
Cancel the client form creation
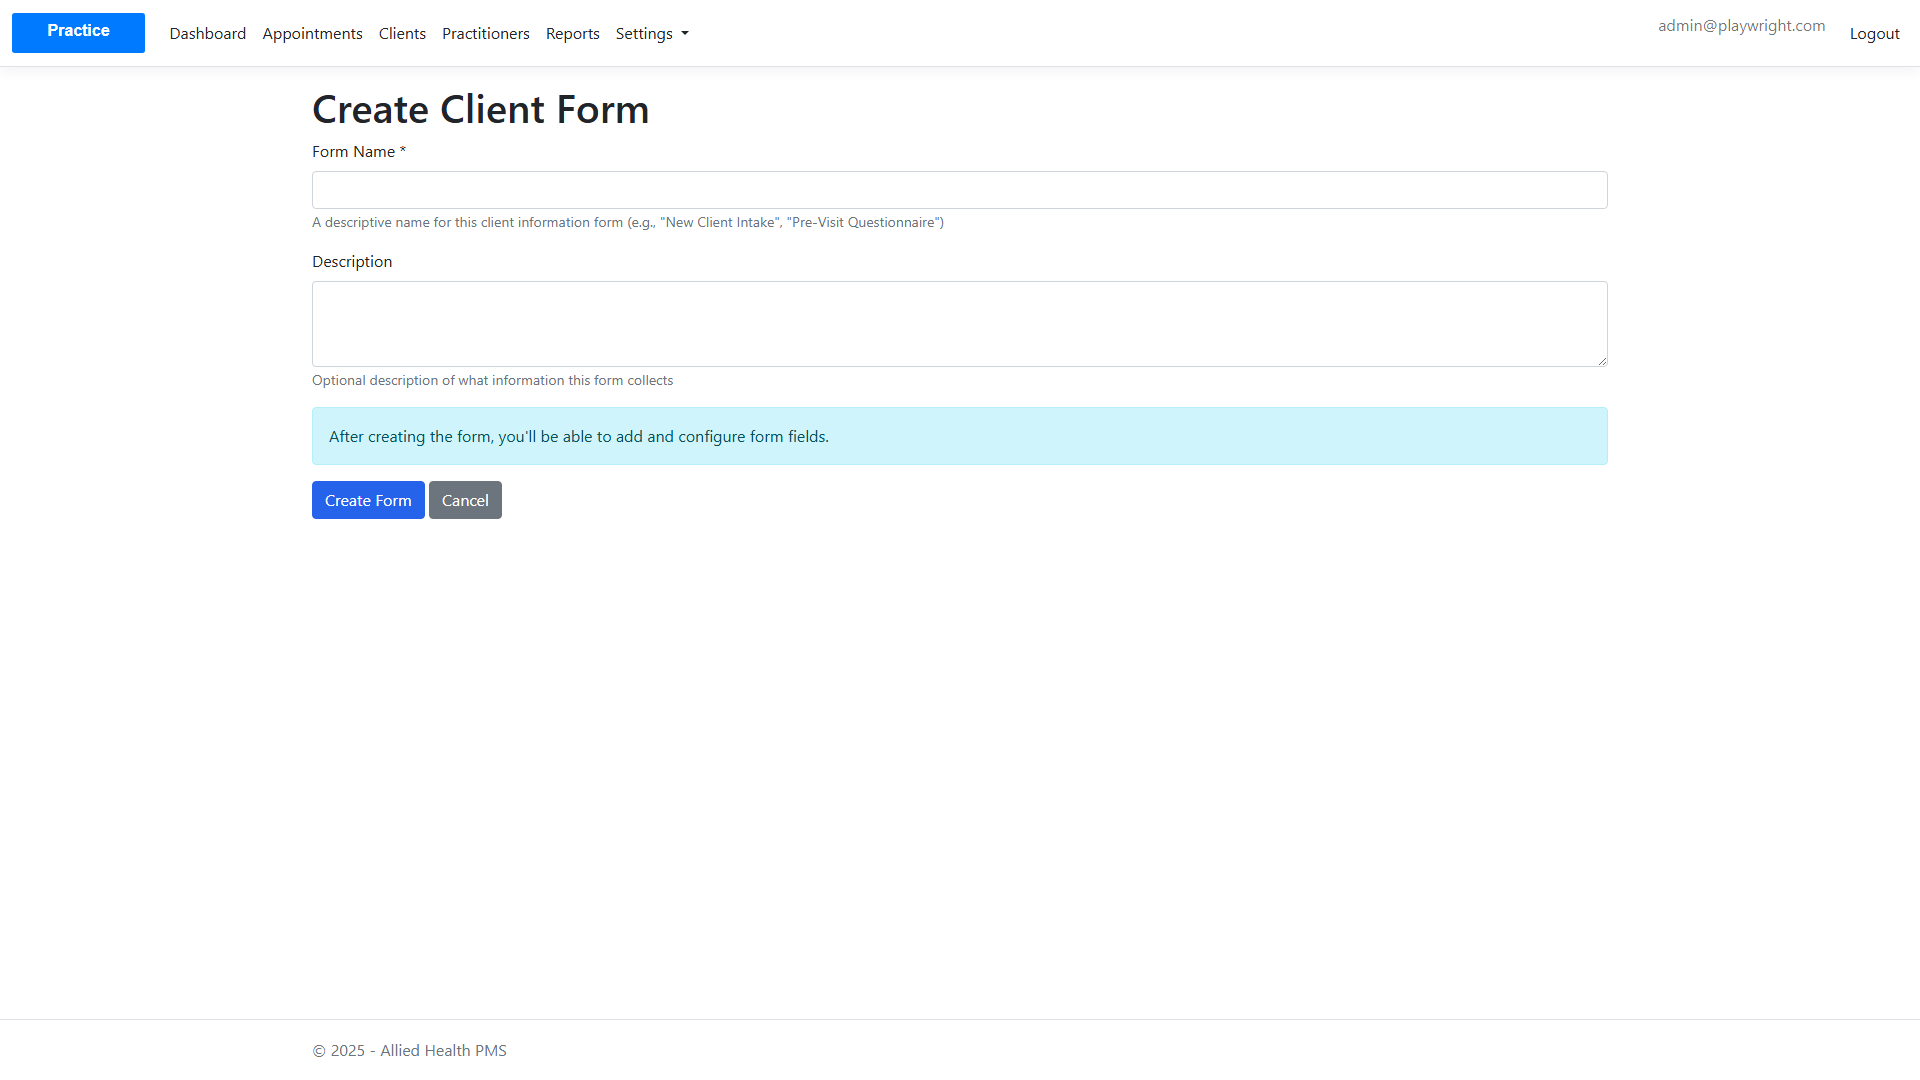coord(465,500)
